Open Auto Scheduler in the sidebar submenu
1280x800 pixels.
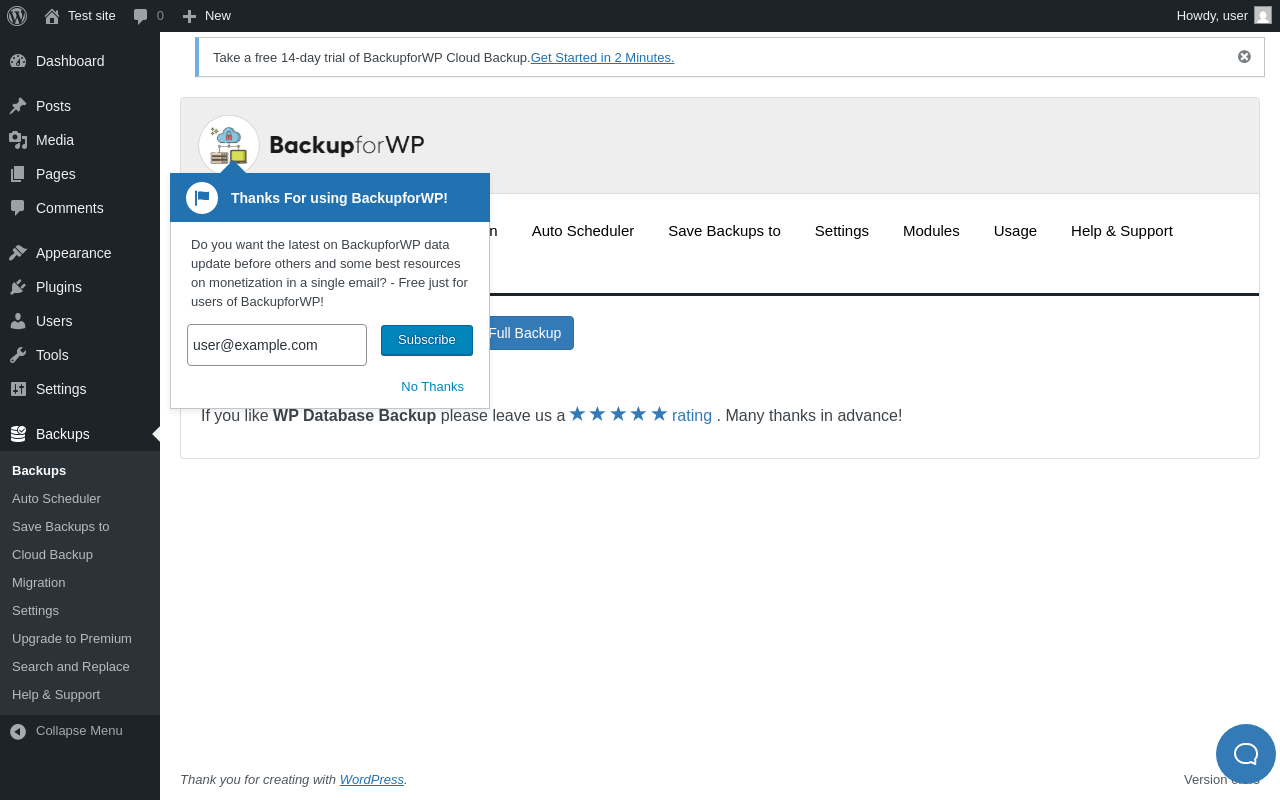56,499
